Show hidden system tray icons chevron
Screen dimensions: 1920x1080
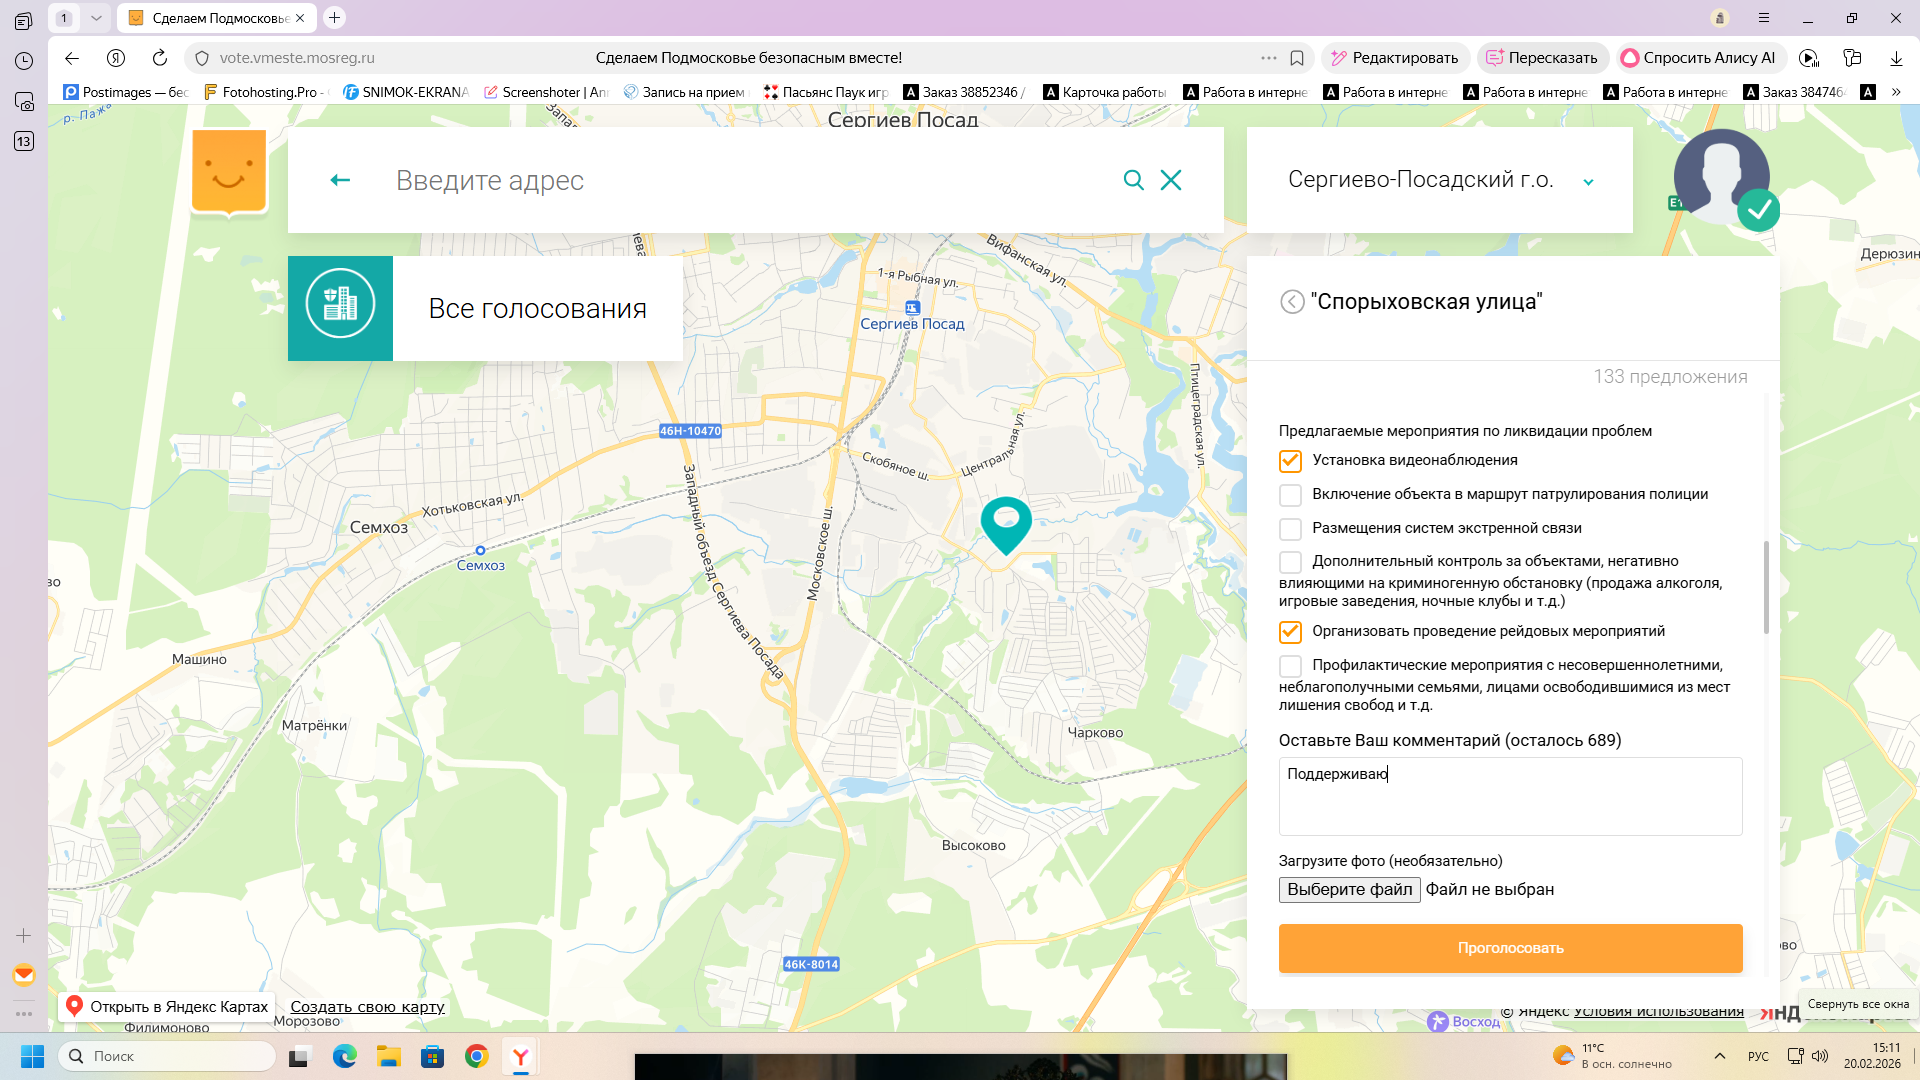tap(1720, 1056)
